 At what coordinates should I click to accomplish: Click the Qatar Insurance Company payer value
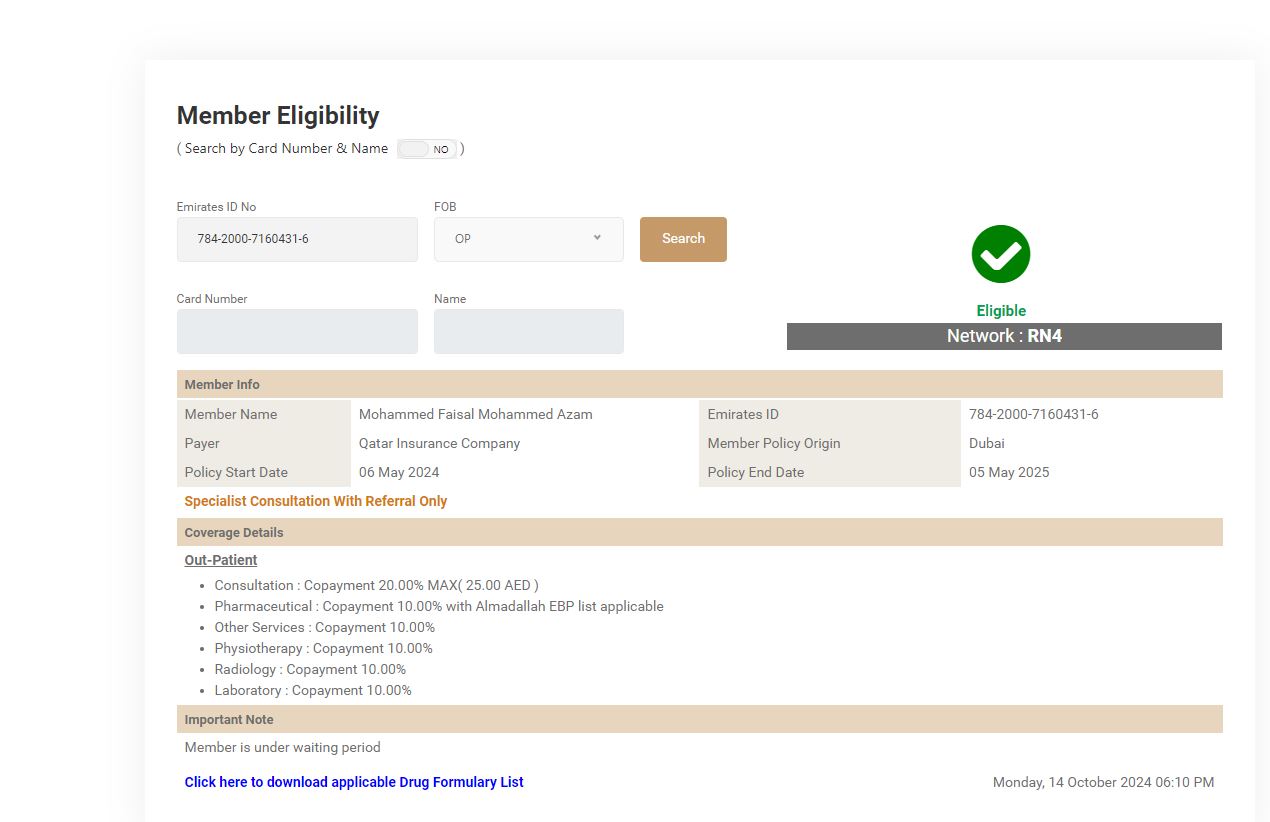pos(439,443)
